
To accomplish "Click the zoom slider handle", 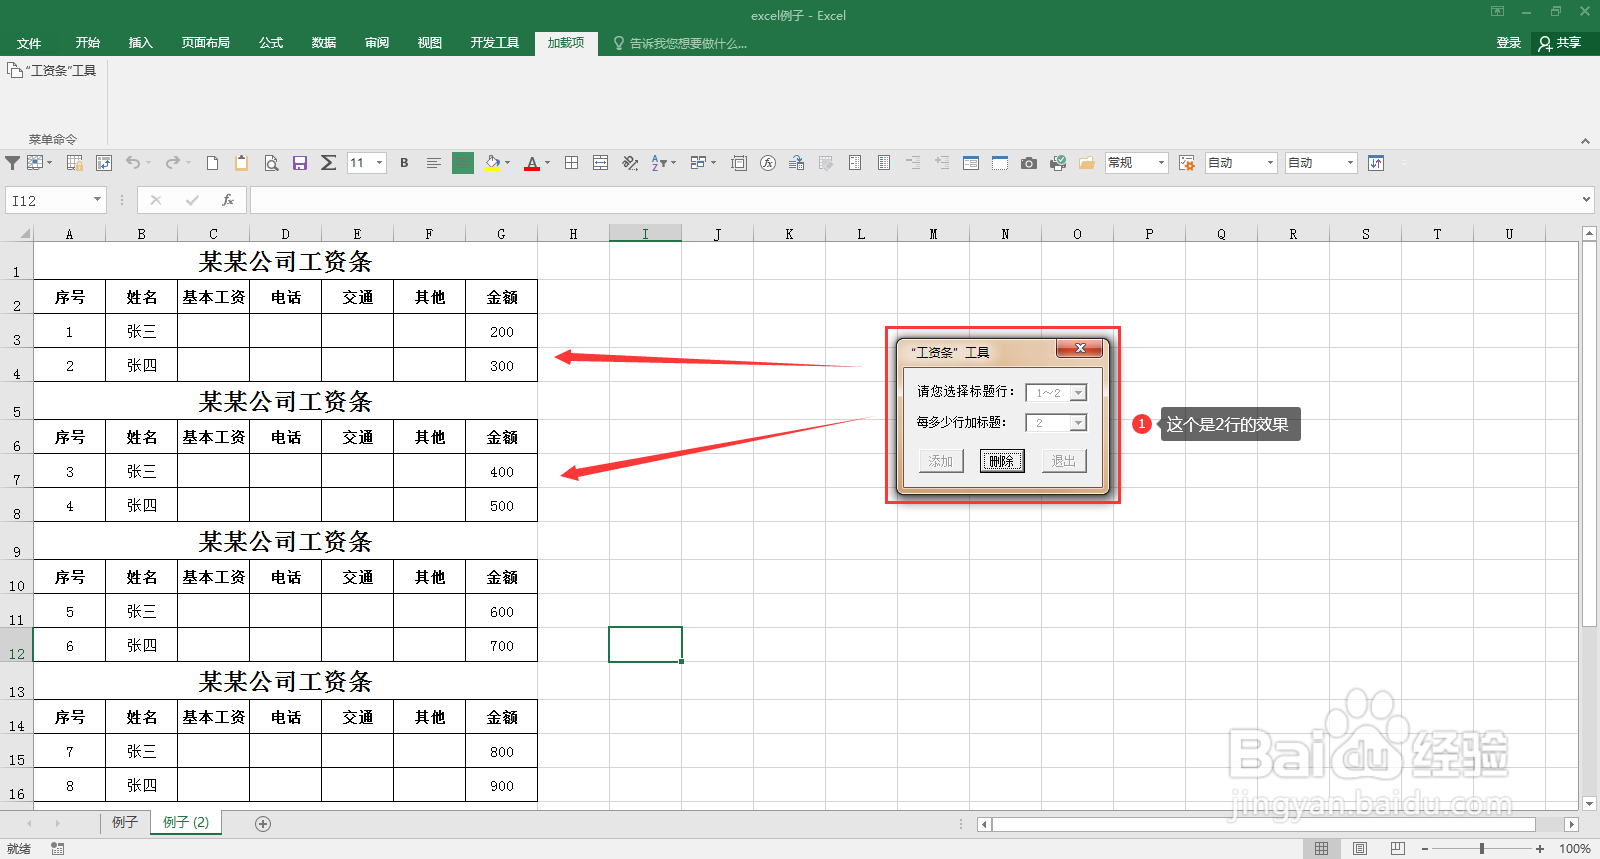I will (x=1482, y=849).
